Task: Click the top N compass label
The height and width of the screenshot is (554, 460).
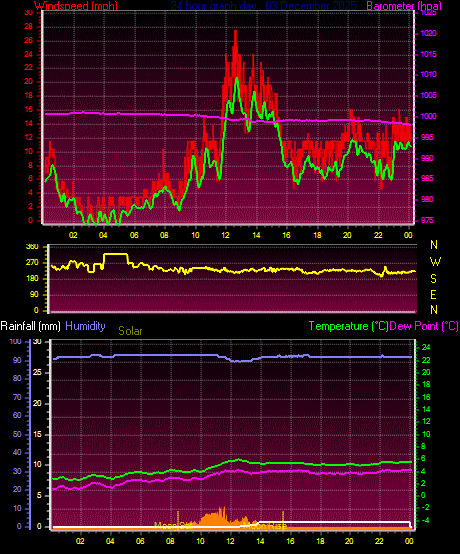Action: (434, 244)
